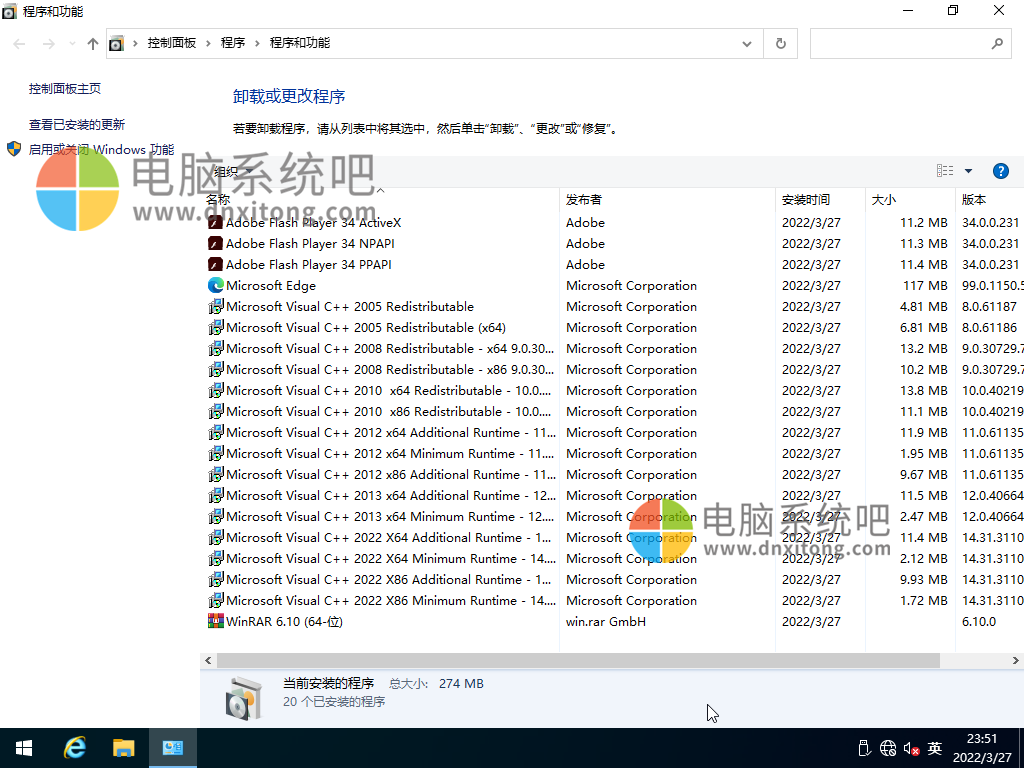This screenshot has width=1024, height=768.
Task: Open the address bar history dropdown
Action: (747, 43)
